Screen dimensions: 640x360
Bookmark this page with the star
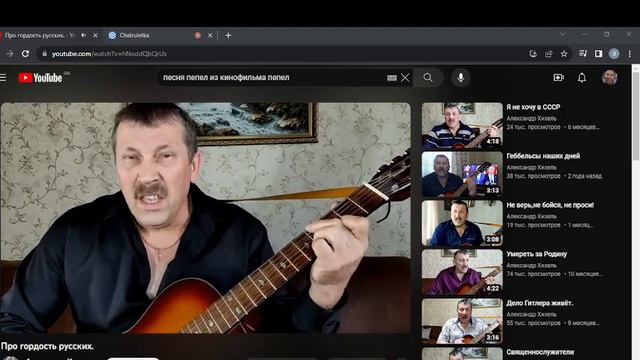pyautogui.click(x=564, y=53)
